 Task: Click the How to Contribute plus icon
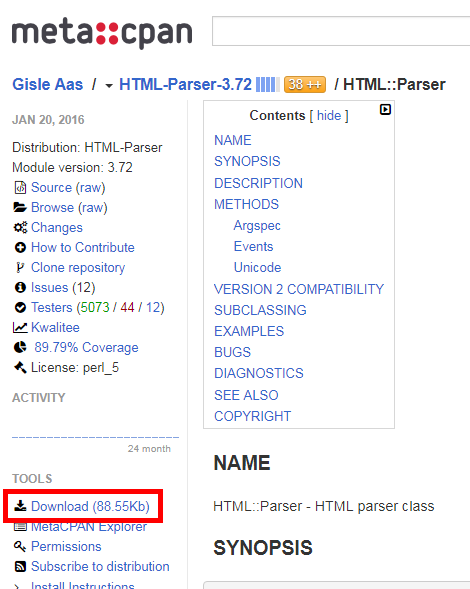click(x=20, y=248)
